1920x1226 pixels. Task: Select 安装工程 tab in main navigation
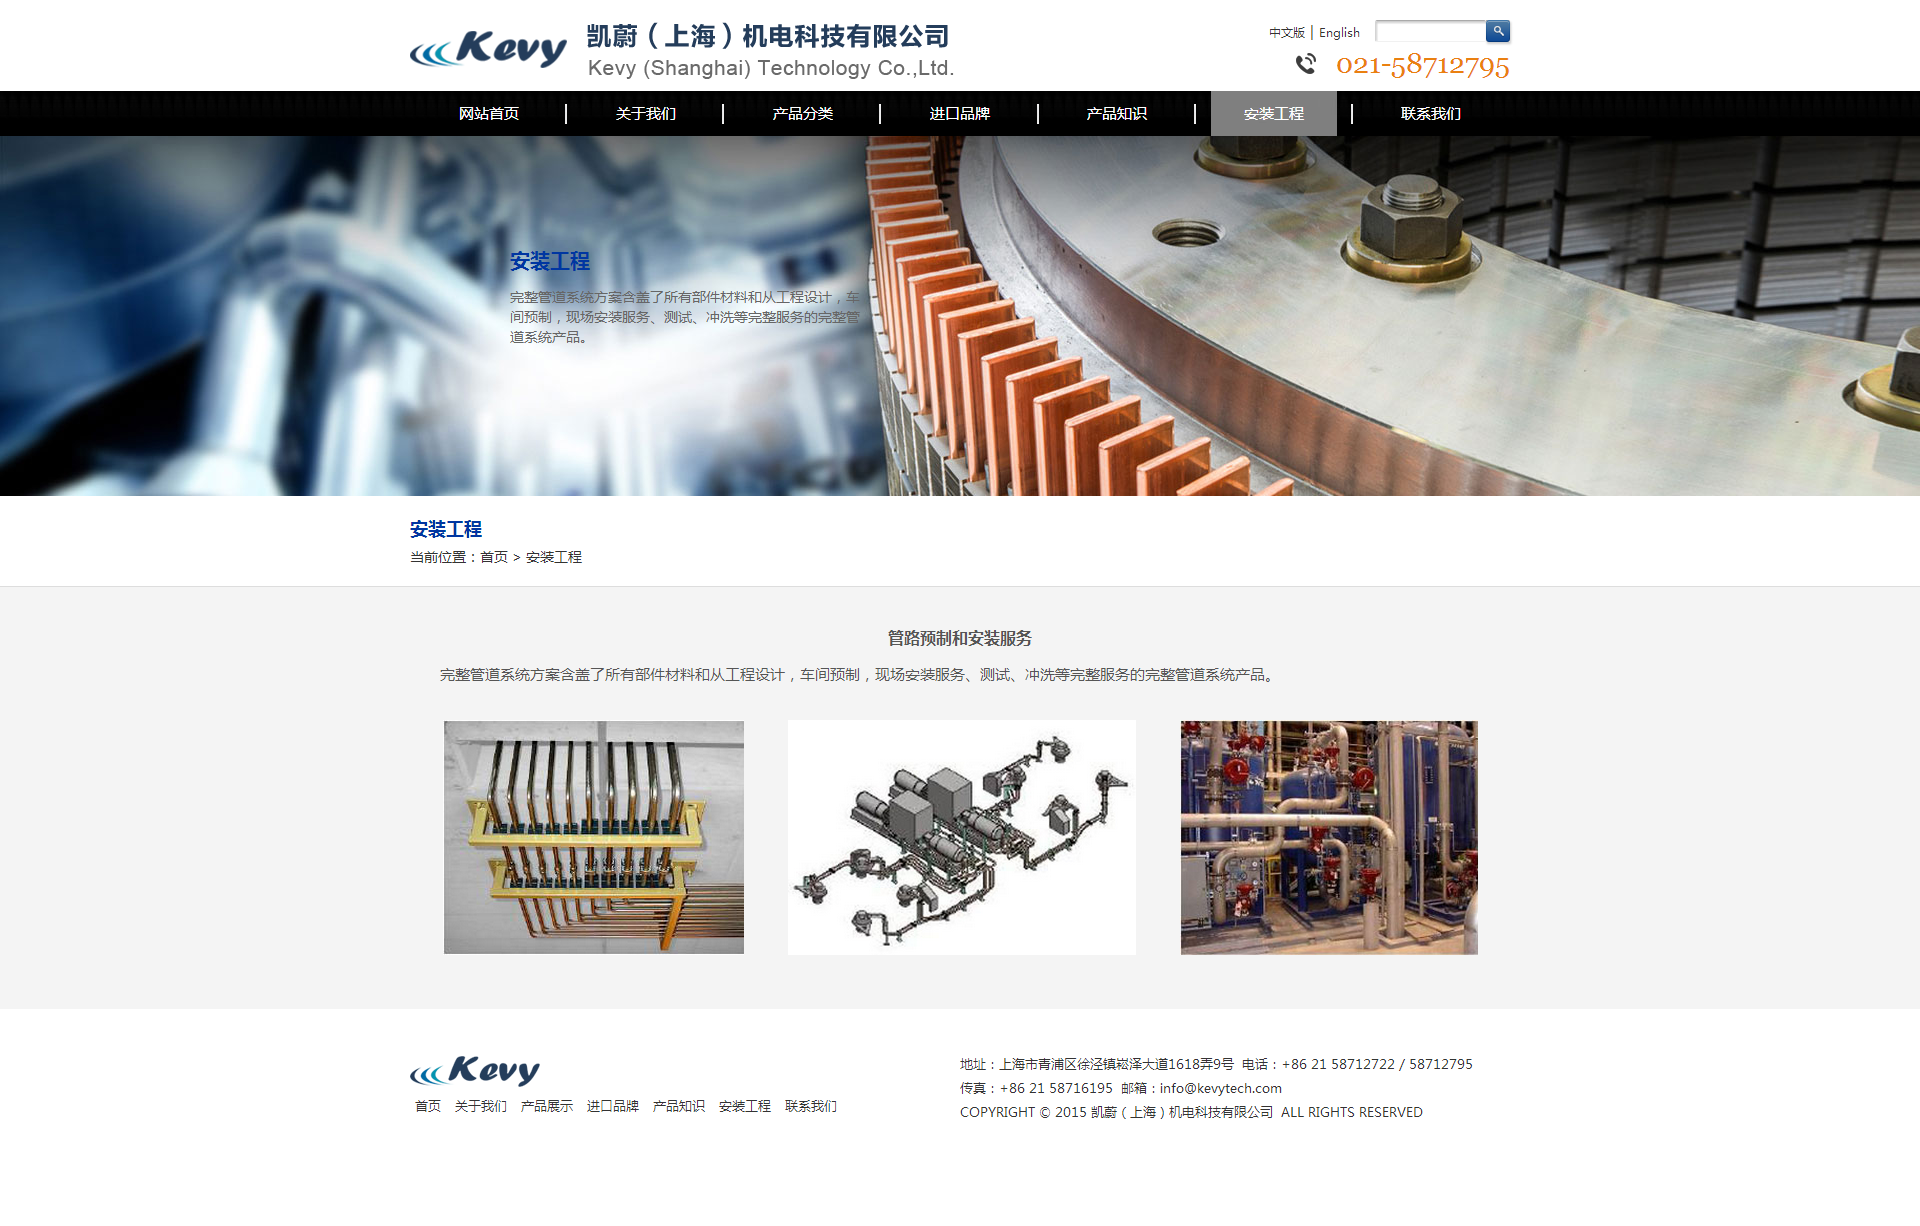pos(1273,114)
